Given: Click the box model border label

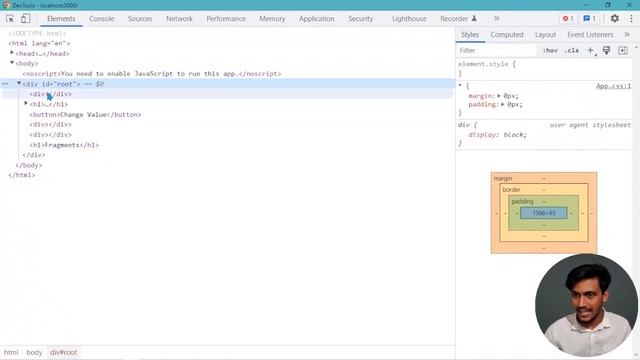Looking at the screenshot, I should click(511, 190).
